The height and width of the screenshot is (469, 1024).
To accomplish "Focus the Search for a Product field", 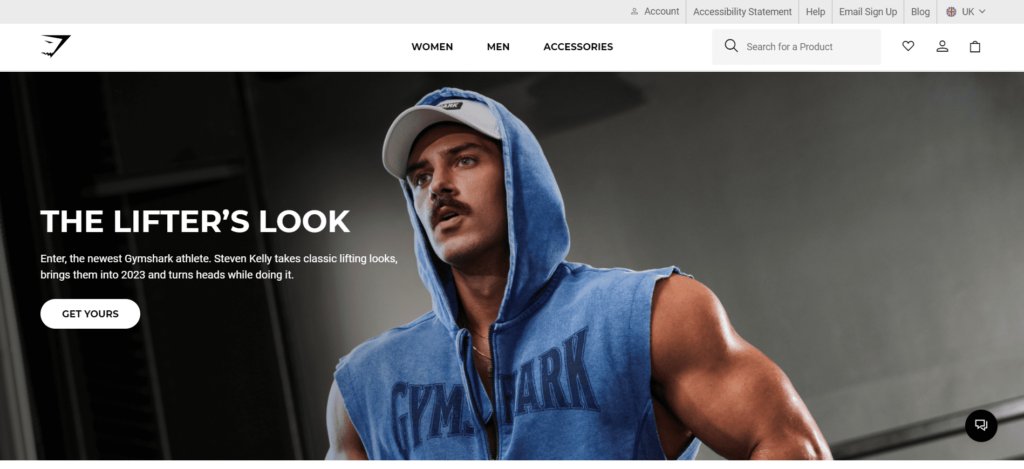I will 796,46.
